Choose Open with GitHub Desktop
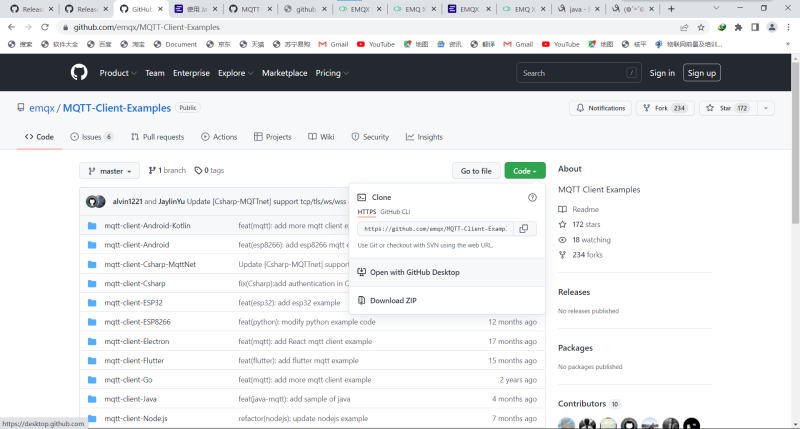800x429 pixels. point(447,272)
